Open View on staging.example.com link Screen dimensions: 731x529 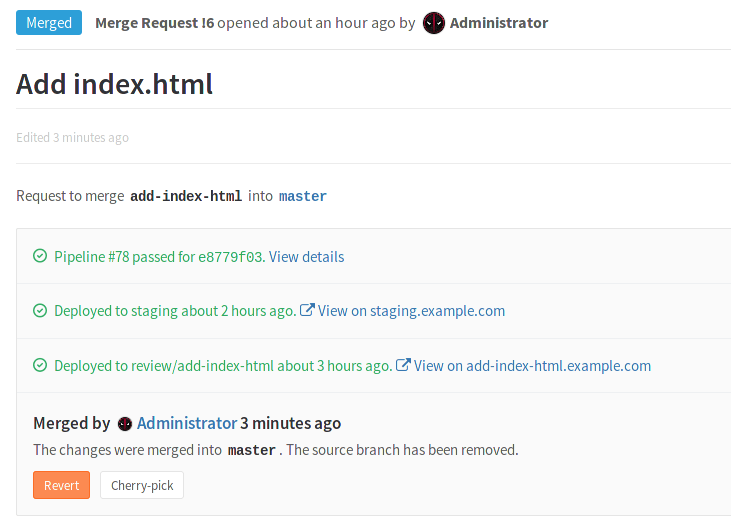click(x=411, y=311)
